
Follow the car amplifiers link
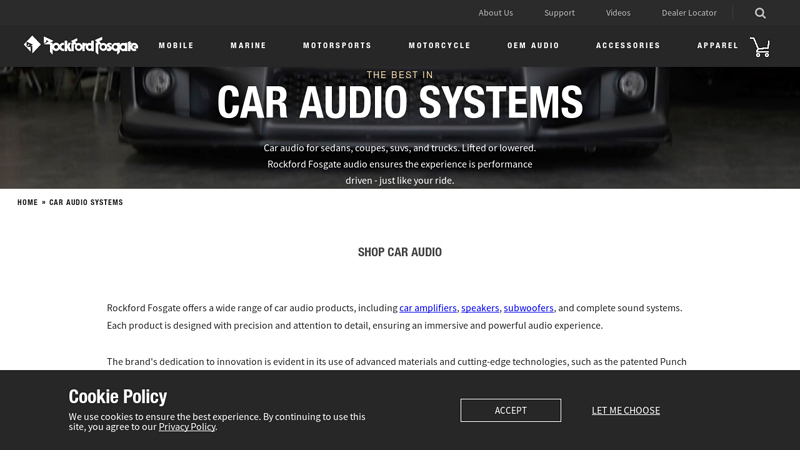point(428,308)
